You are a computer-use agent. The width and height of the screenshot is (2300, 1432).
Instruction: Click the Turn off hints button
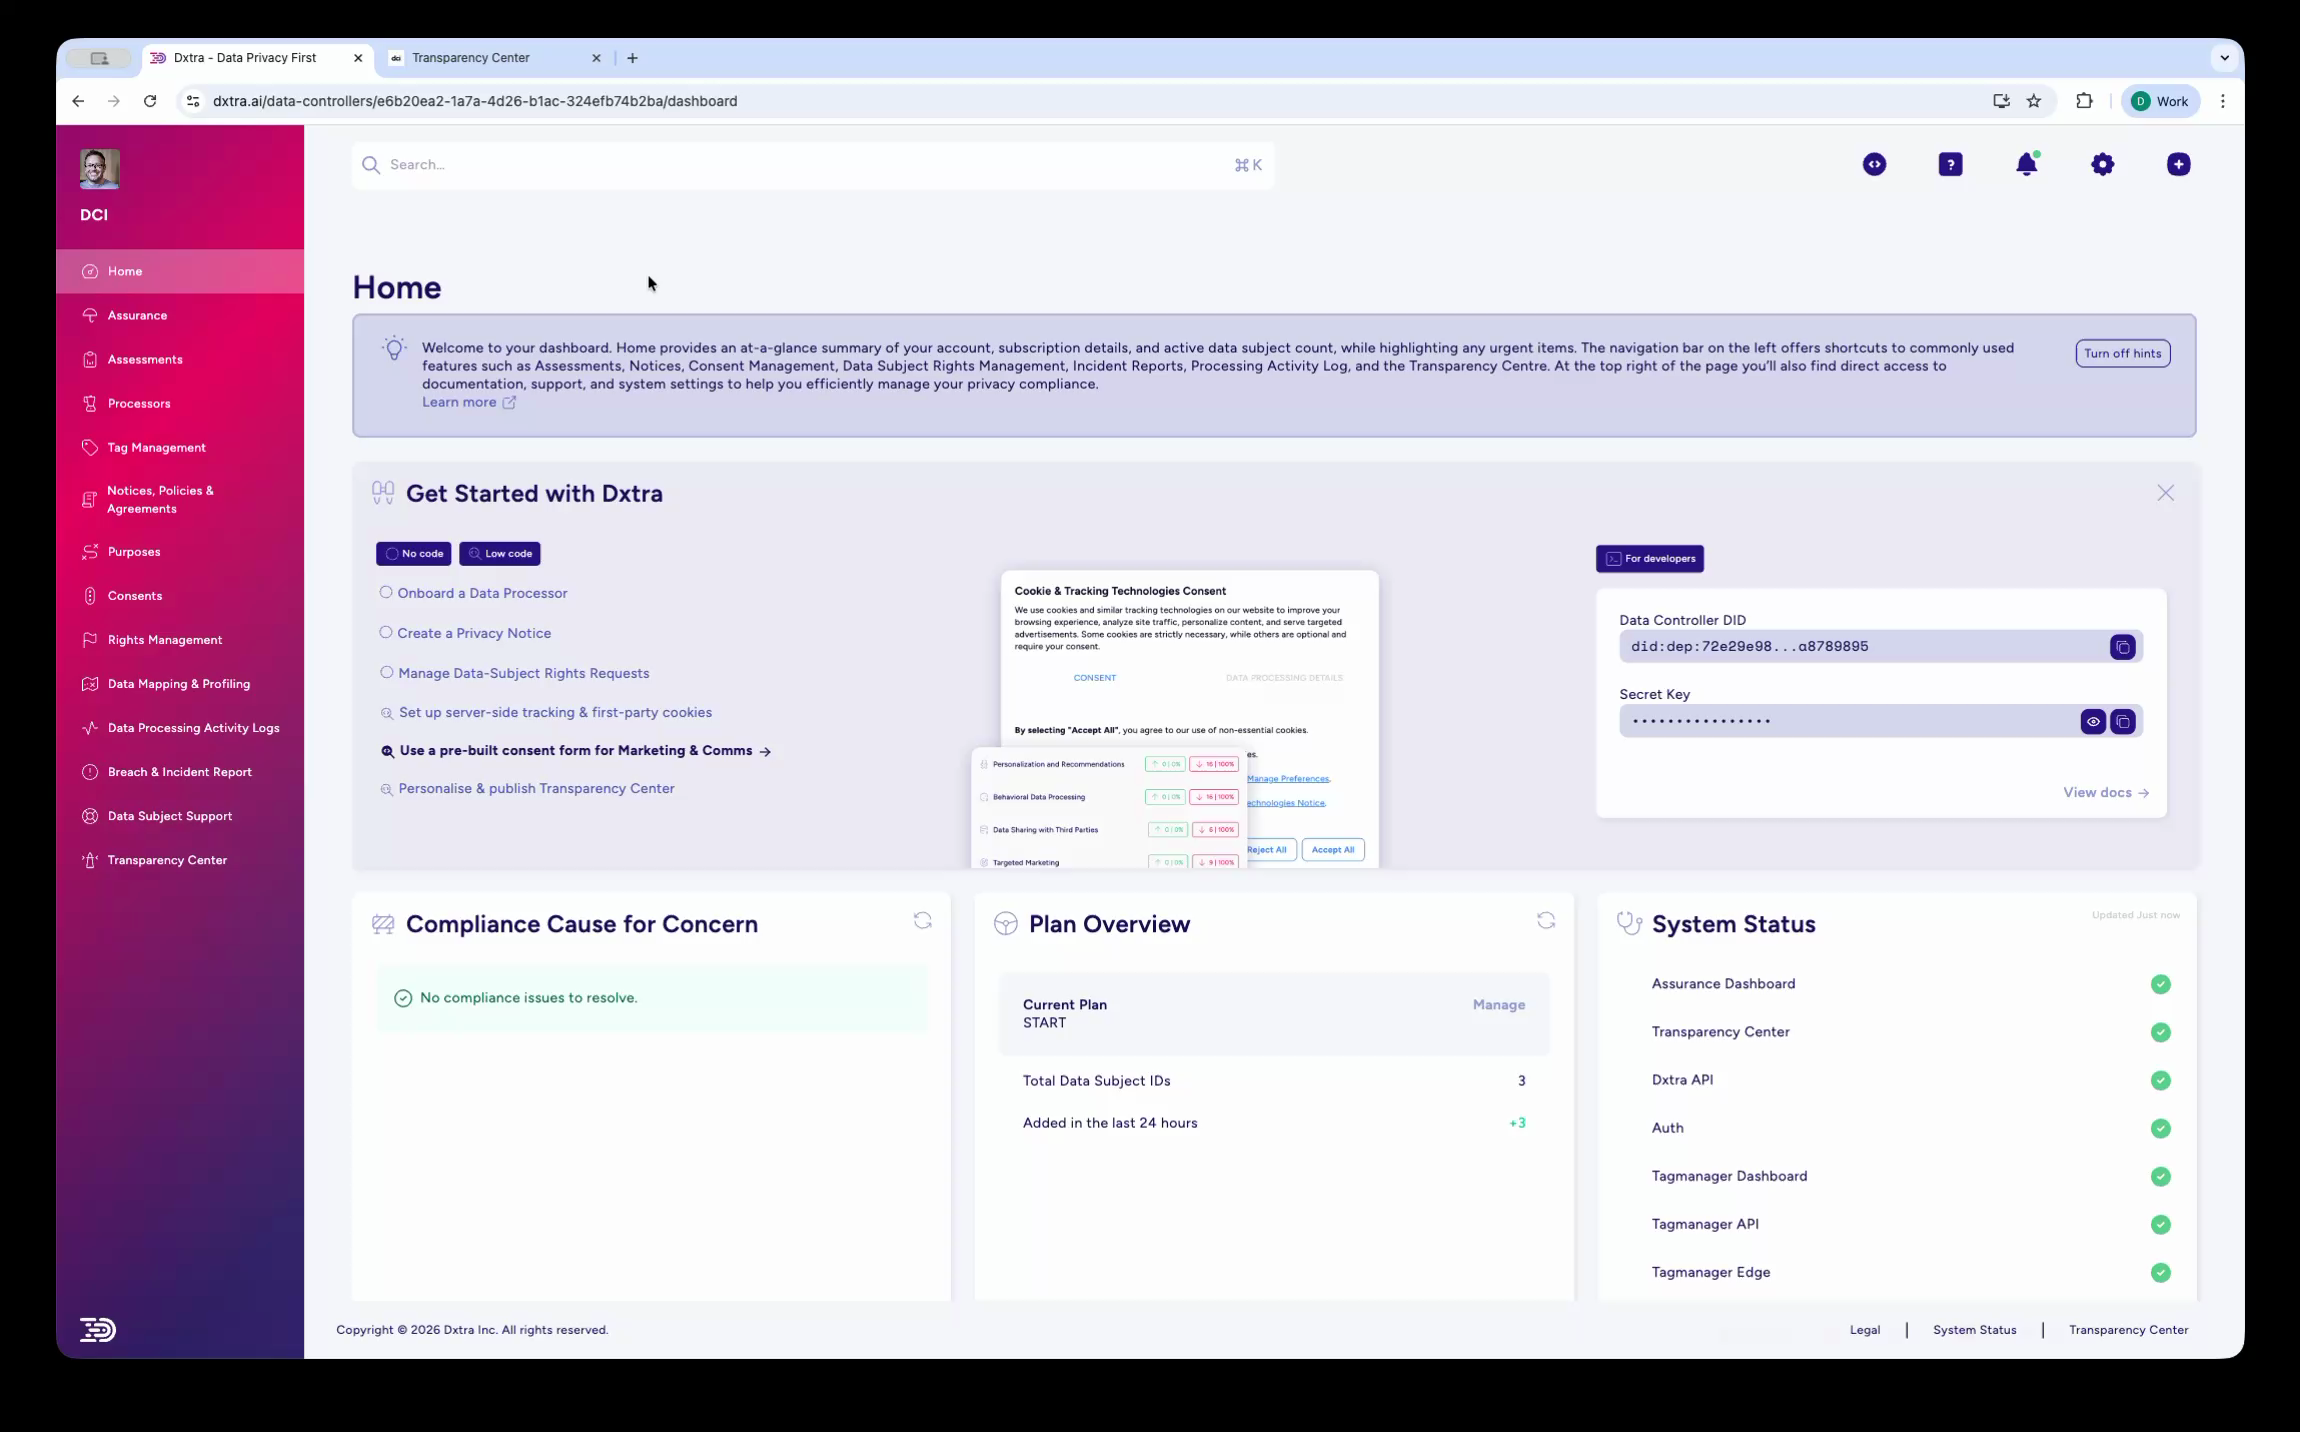pos(2122,353)
